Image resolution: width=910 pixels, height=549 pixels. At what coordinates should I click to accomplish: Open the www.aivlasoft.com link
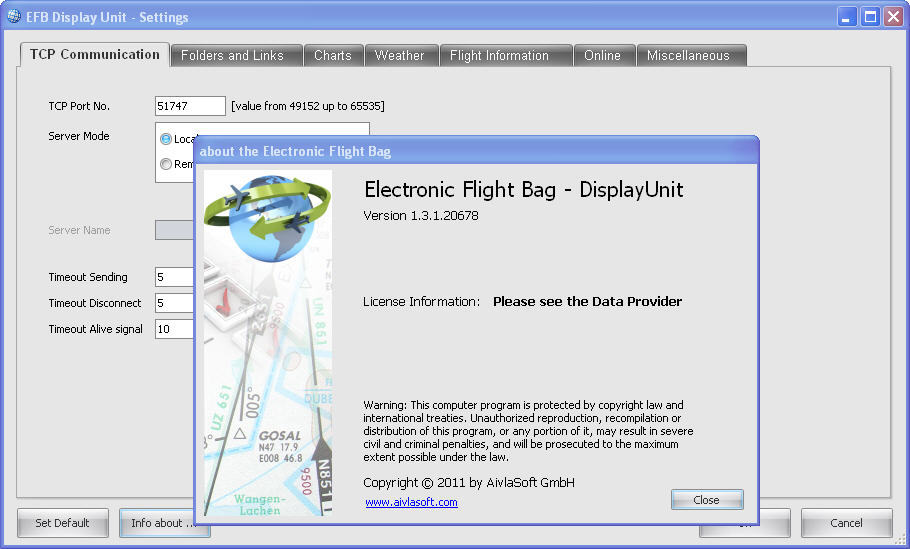click(x=411, y=502)
